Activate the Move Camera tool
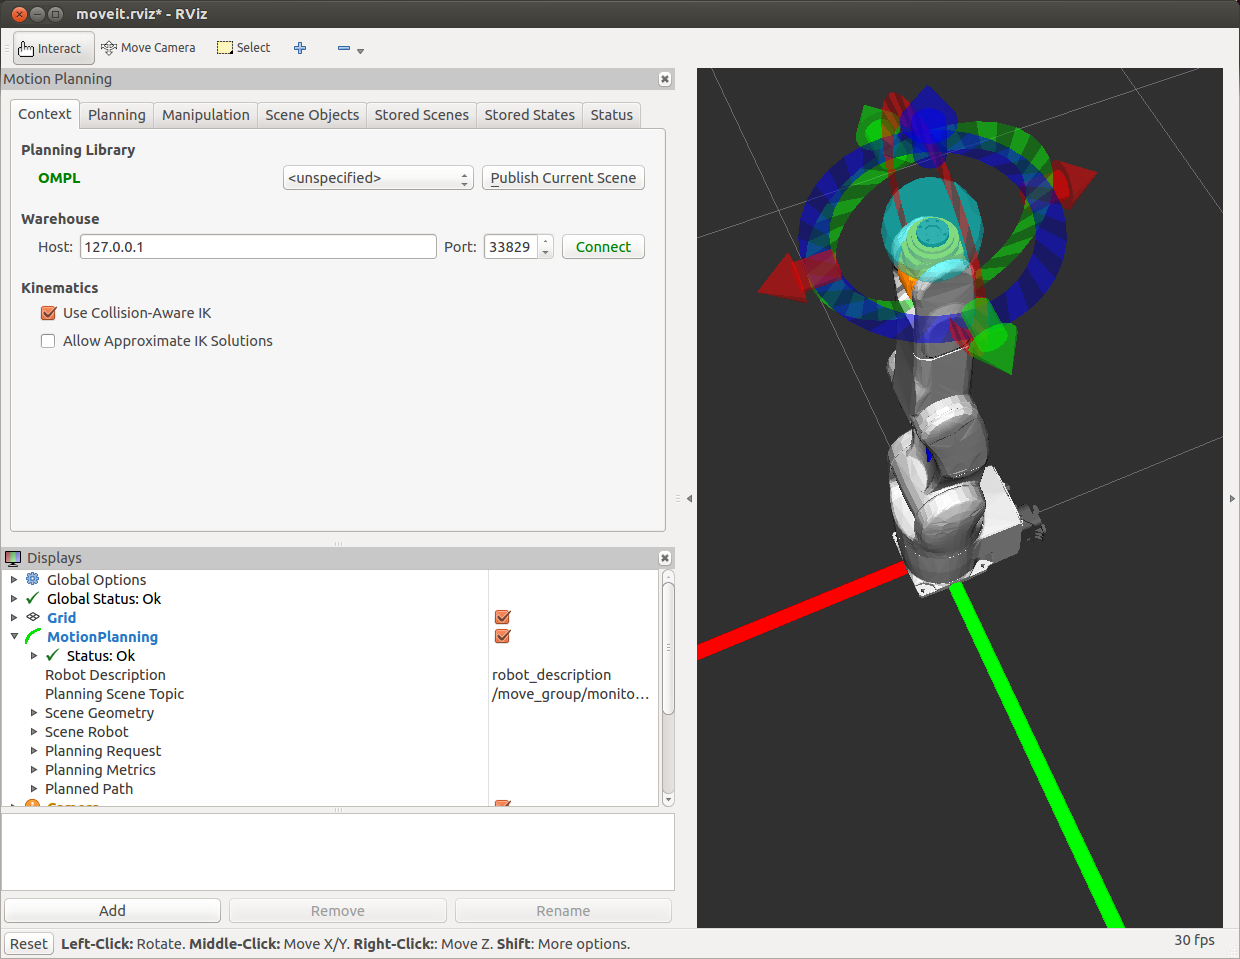Image resolution: width=1240 pixels, height=959 pixels. pos(148,48)
